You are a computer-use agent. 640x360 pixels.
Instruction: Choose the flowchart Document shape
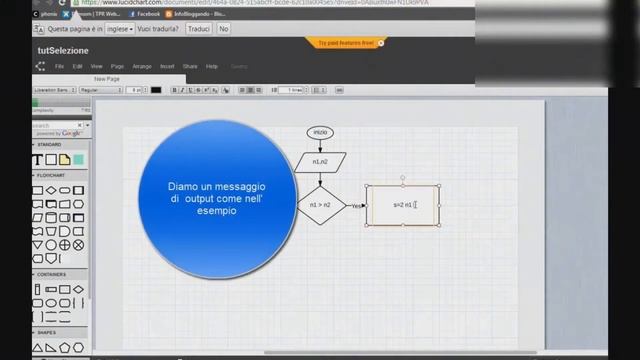(38, 204)
